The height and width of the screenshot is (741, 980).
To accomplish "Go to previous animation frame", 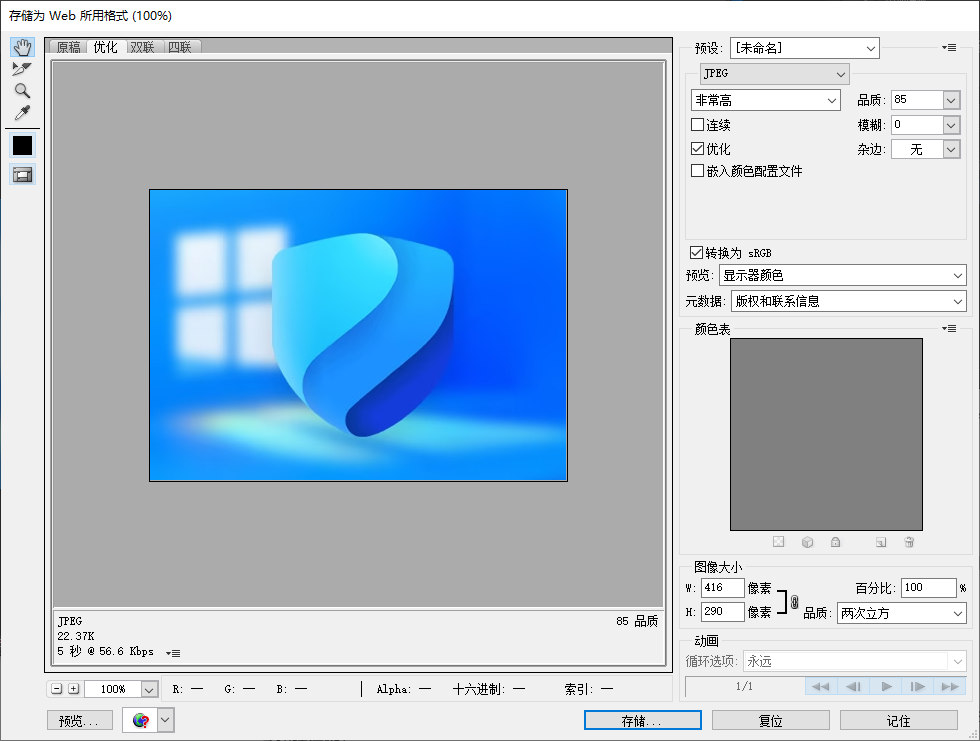I will [x=853, y=687].
